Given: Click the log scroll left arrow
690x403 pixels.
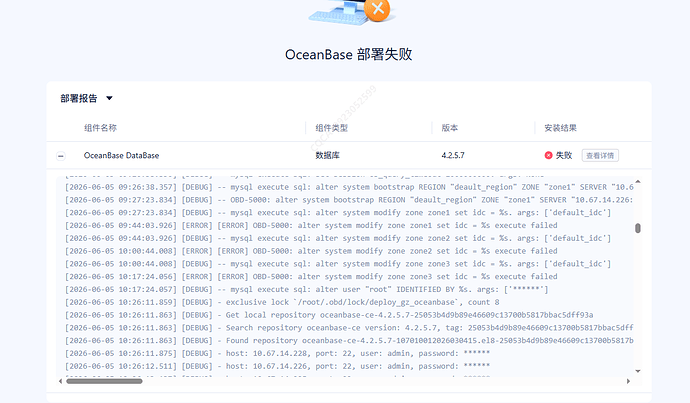Looking at the screenshot, I should 60,381.
